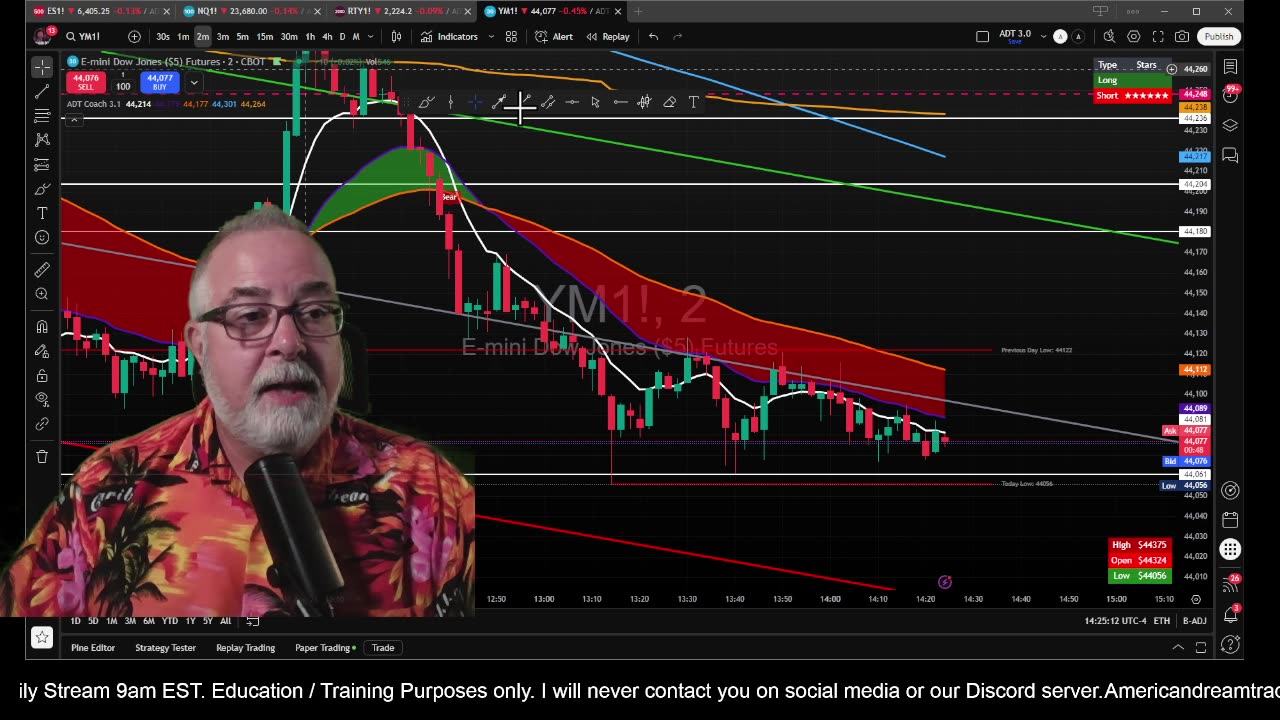Click the star favorites button at bottom left
Viewport: 1280px width, 720px height.
(x=42, y=637)
